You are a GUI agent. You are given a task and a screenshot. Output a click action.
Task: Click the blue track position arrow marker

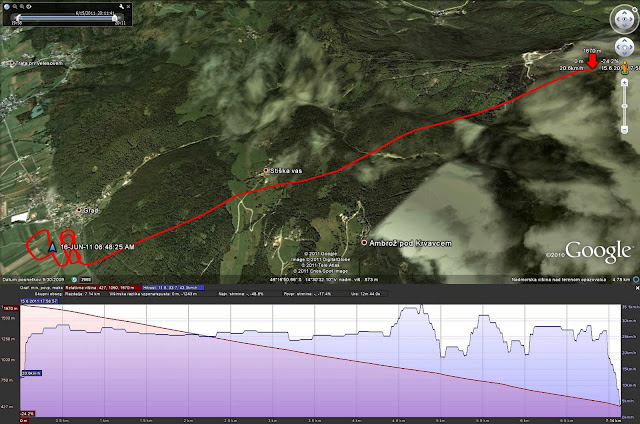[52, 247]
